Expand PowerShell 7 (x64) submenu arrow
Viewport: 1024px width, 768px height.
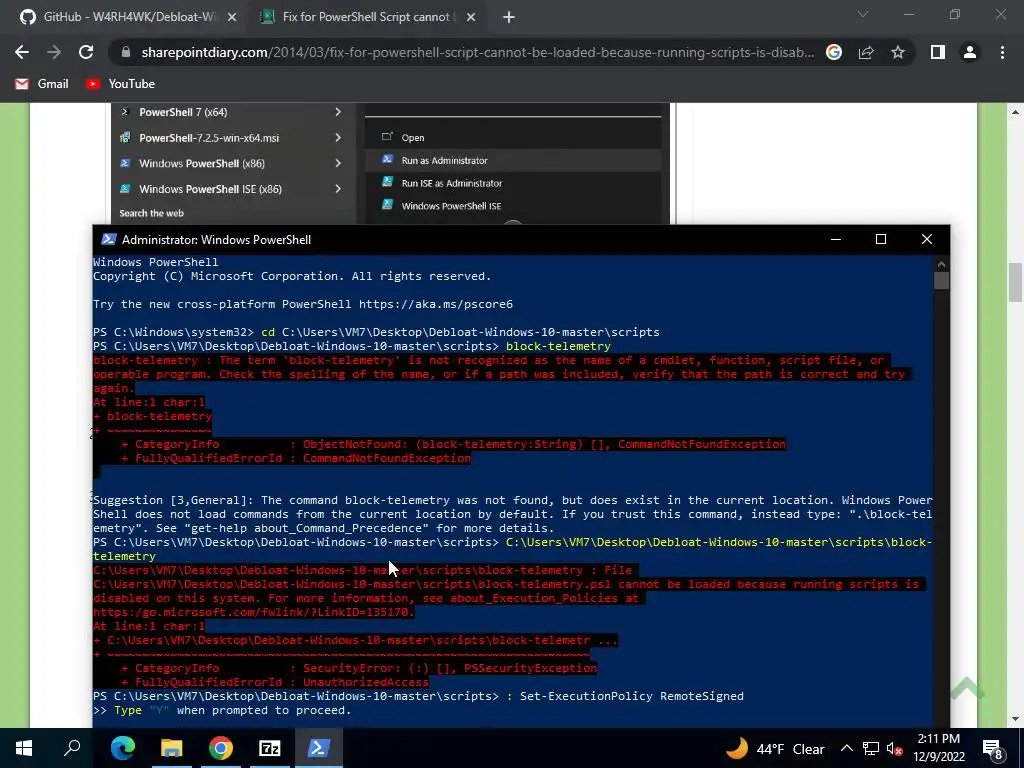(338, 112)
